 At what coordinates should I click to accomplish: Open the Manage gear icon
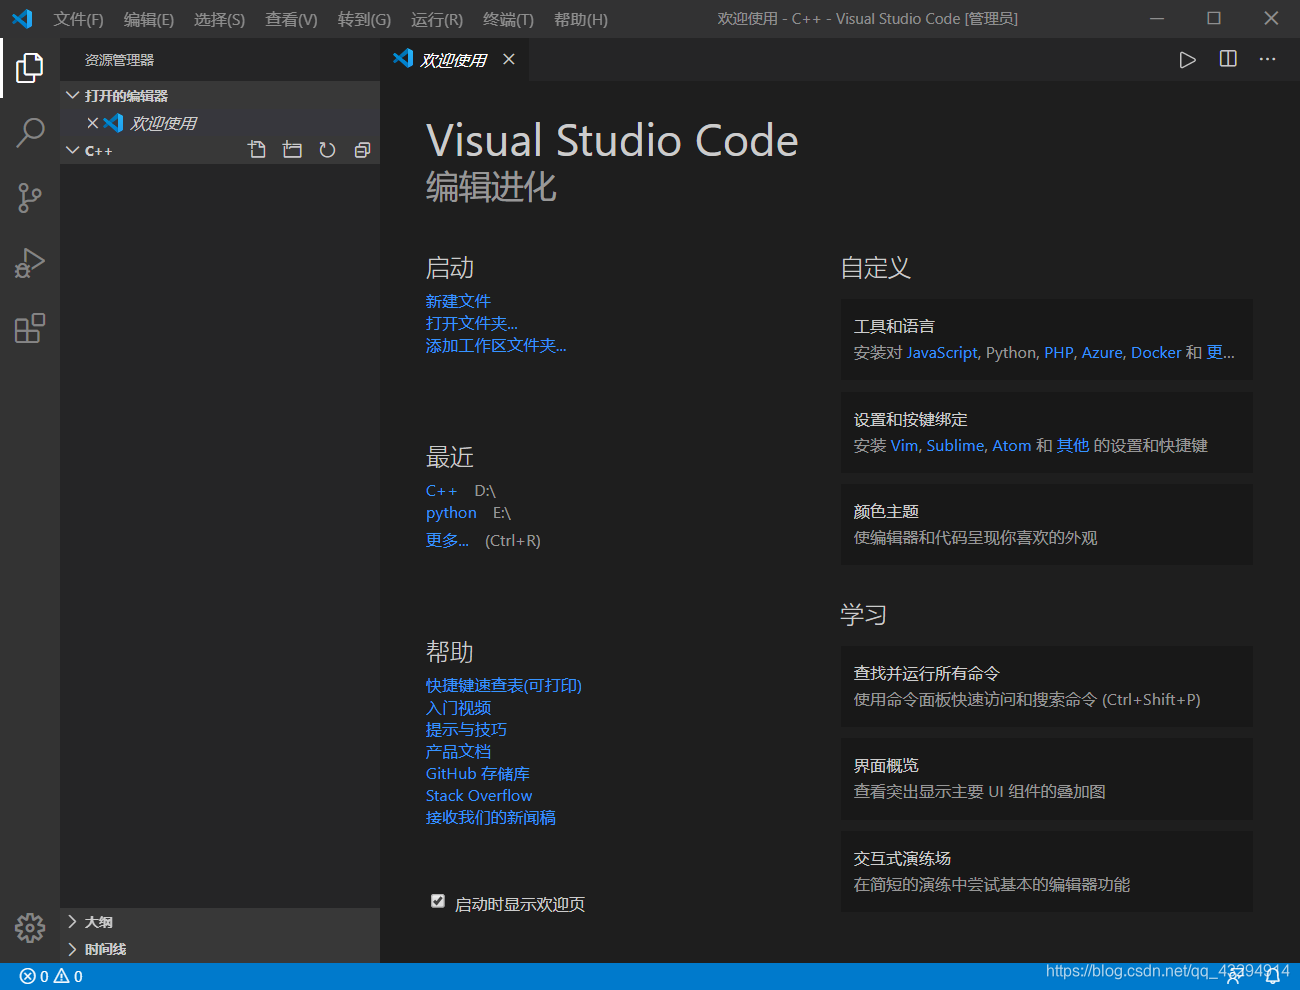pos(30,928)
